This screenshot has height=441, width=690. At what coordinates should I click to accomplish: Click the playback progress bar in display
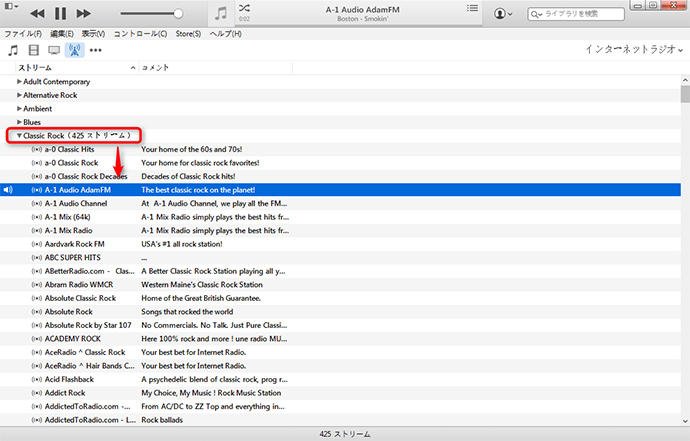359,25
